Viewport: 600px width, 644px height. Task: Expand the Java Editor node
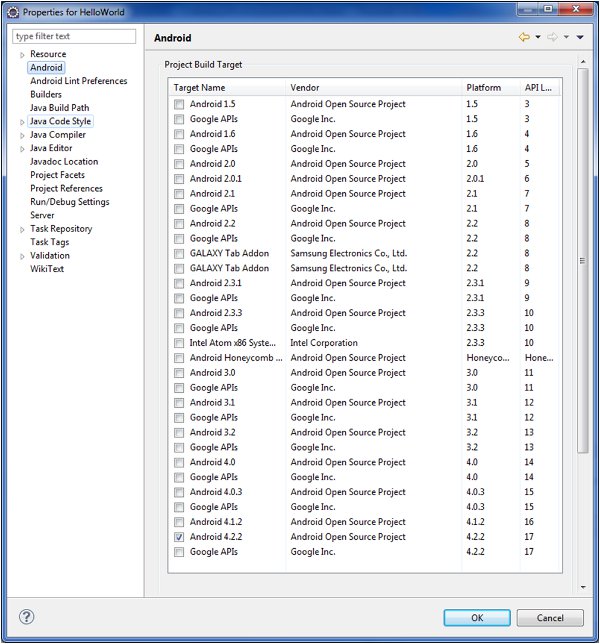[22, 149]
